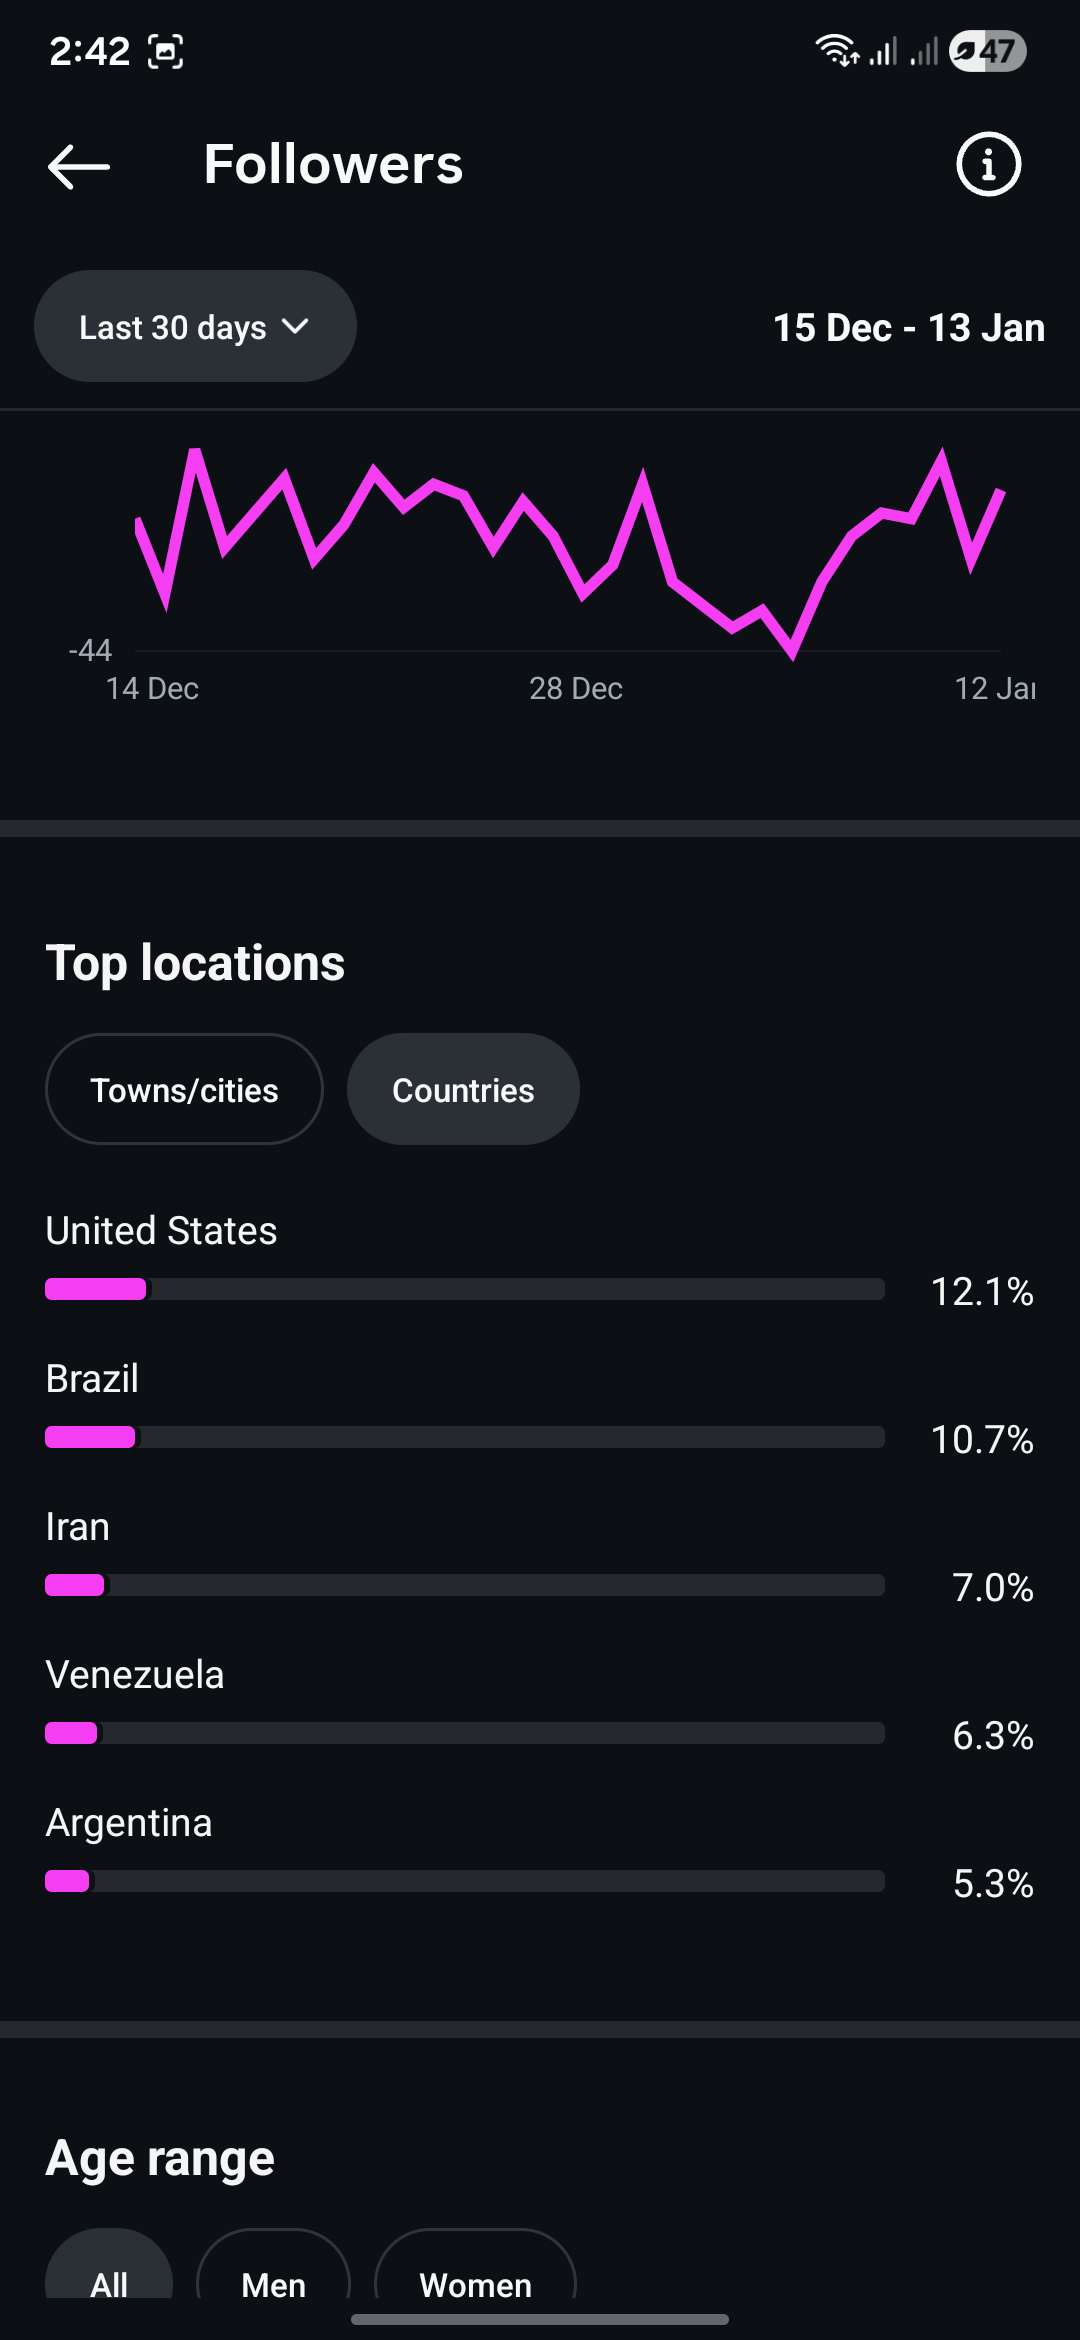This screenshot has width=1080, height=2340.
Task: Tap the 15 Dec - 13 Jan date range
Action: pyautogui.click(x=908, y=328)
